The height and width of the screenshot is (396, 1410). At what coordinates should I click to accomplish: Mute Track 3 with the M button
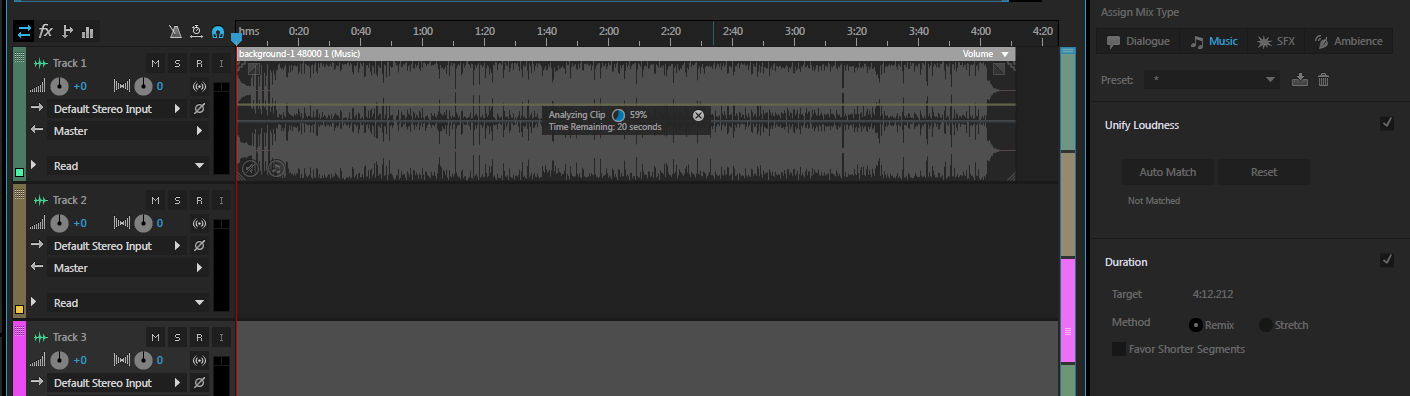click(x=155, y=337)
